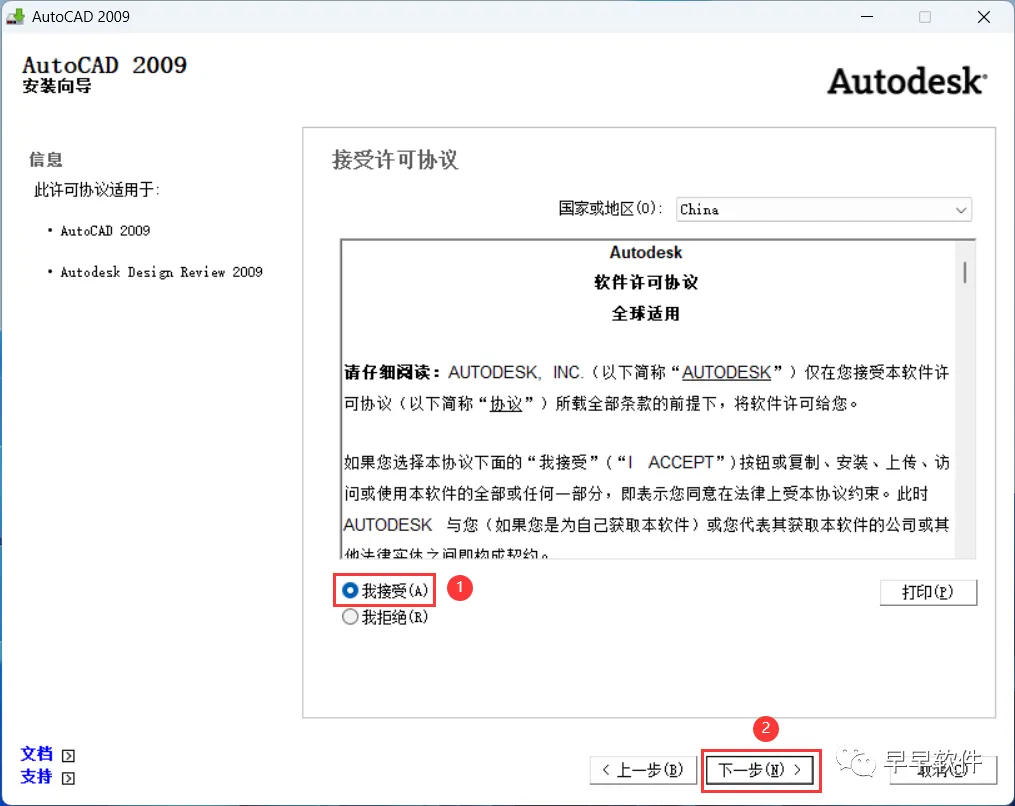The image size is (1015, 806).
Task: Close the AutoCAD 2009 installer window
Action: pyautogui.click(x=983, y=17)
